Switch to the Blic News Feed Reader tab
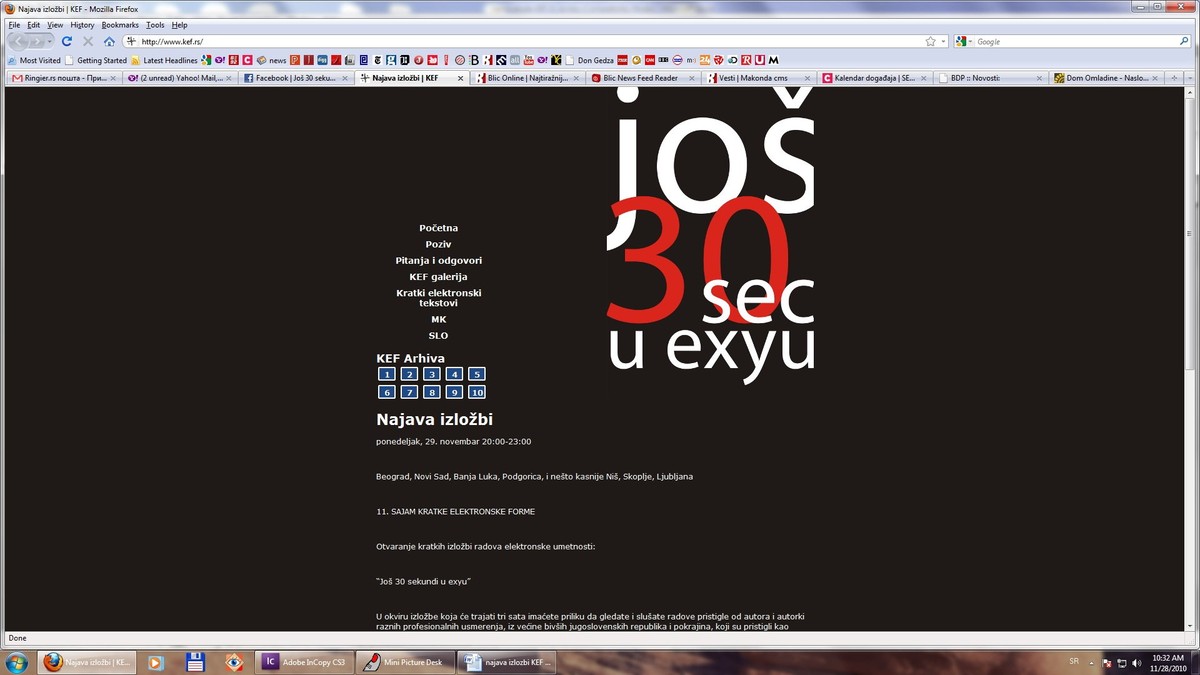The image size is (1200, 675). coord(639,77)
